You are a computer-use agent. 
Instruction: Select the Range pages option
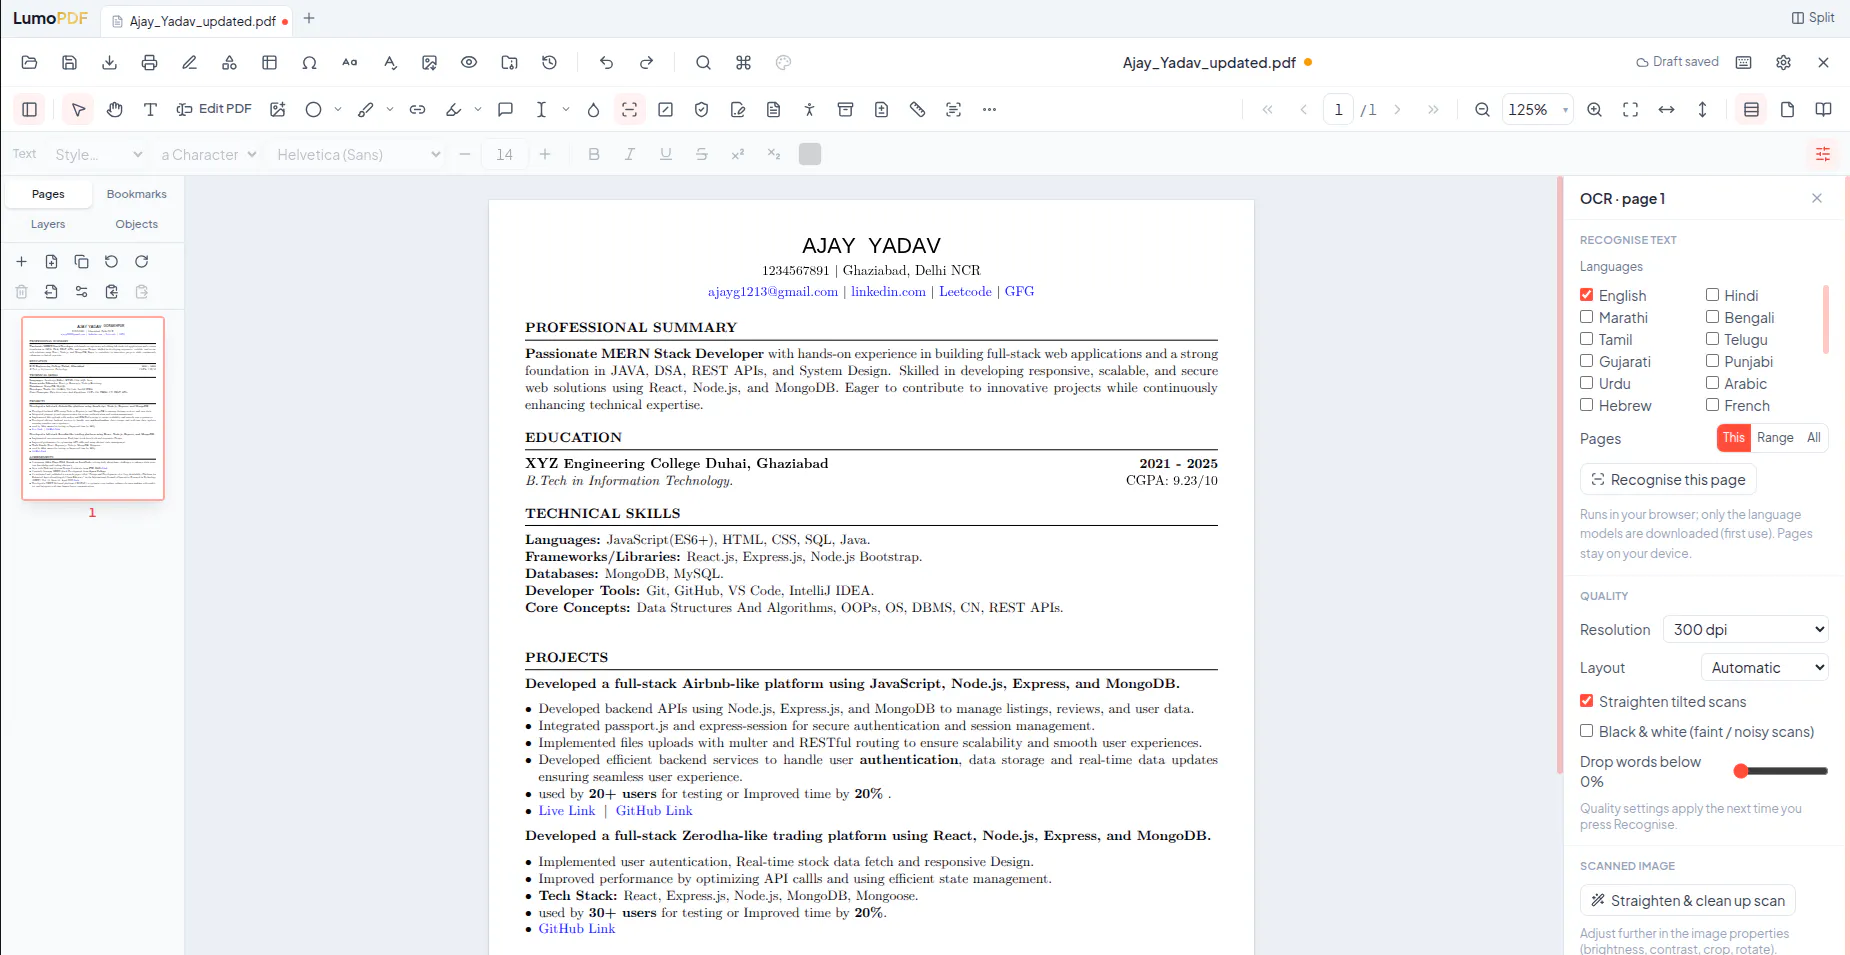point(1775,438)
